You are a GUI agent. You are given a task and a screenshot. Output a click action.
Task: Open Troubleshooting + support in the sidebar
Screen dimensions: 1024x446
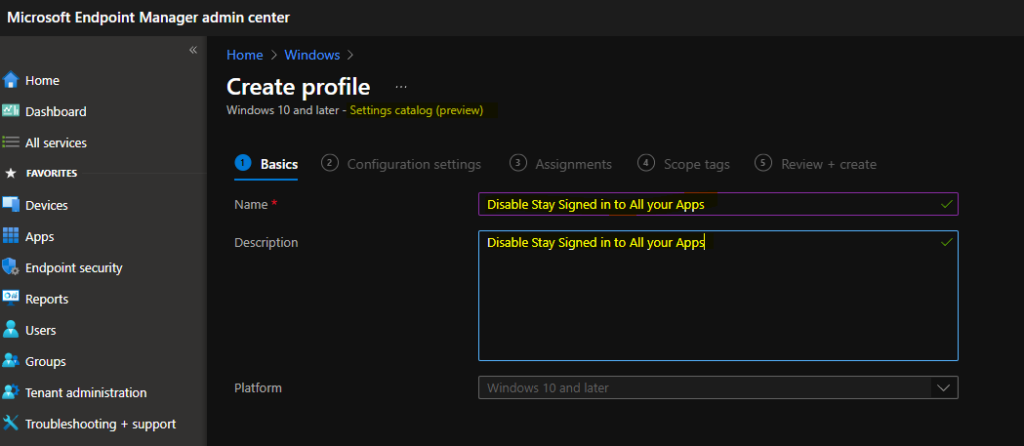coord(103,424)
